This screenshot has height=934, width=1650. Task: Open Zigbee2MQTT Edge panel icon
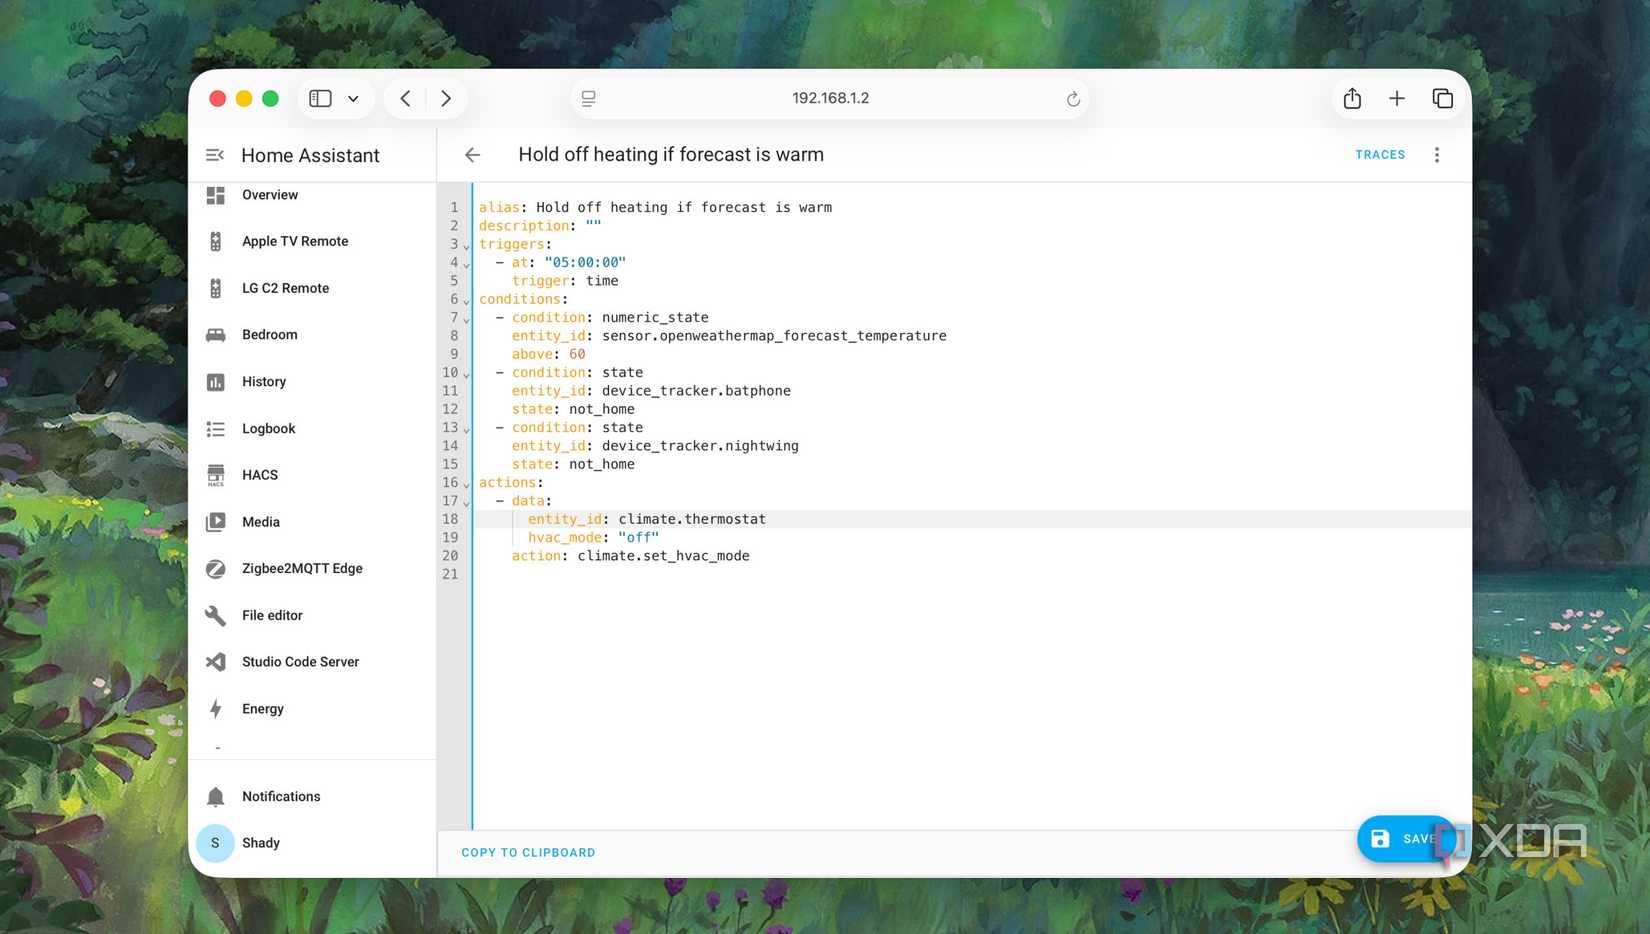pyautogui.click(x=215, y=569)
